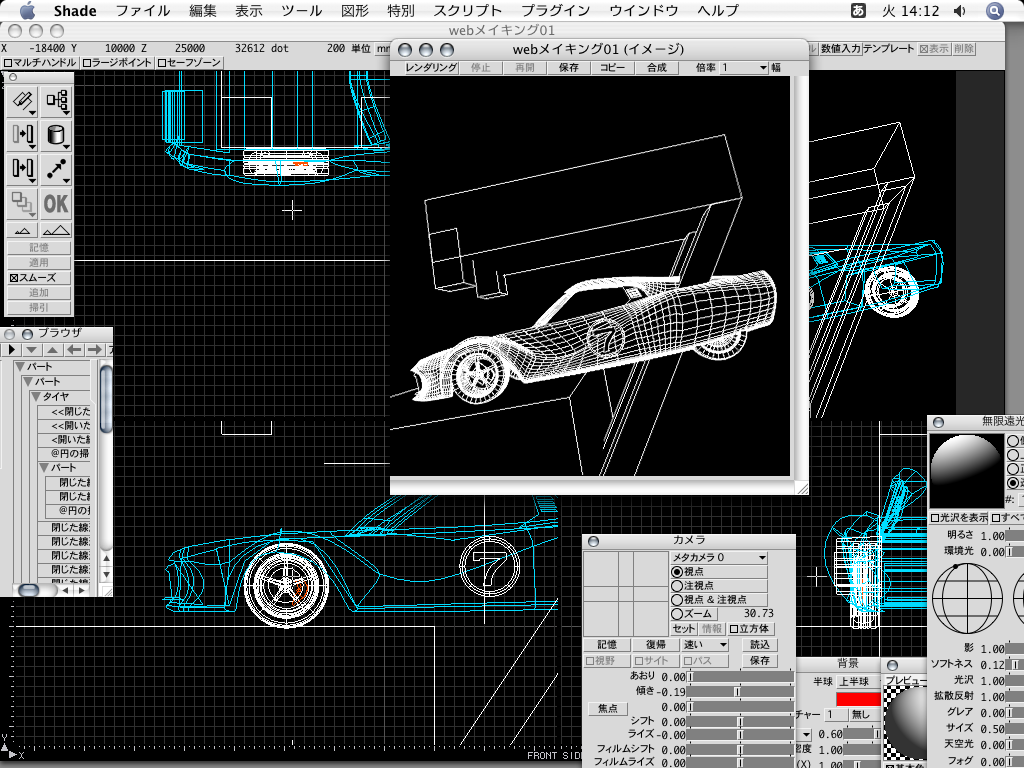Click the レンダリング button in image window
This screenshot has width=1024, height=768.
(431, 68)
